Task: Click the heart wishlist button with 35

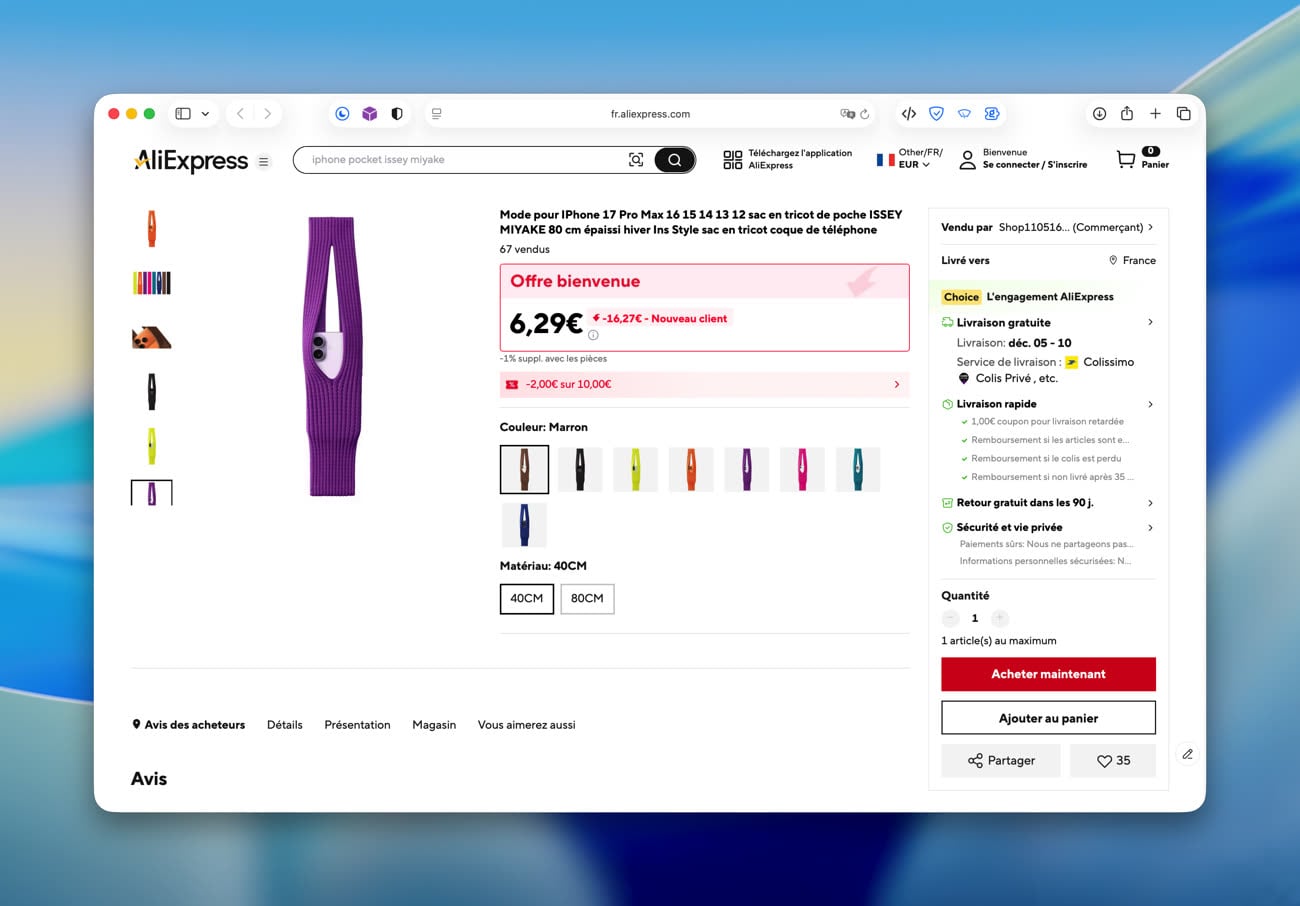Action: pos(1113,761)
